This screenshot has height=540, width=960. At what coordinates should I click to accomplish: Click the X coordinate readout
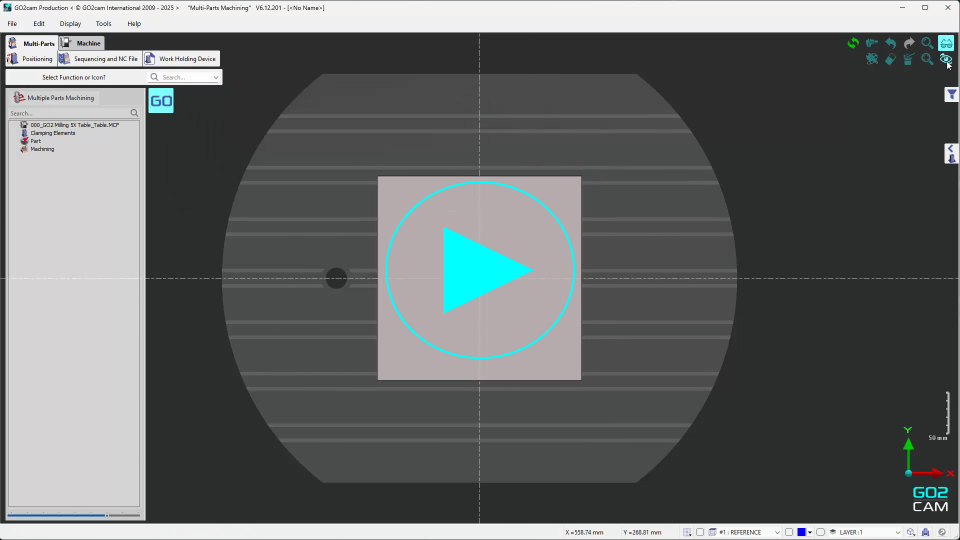[584, 533]
